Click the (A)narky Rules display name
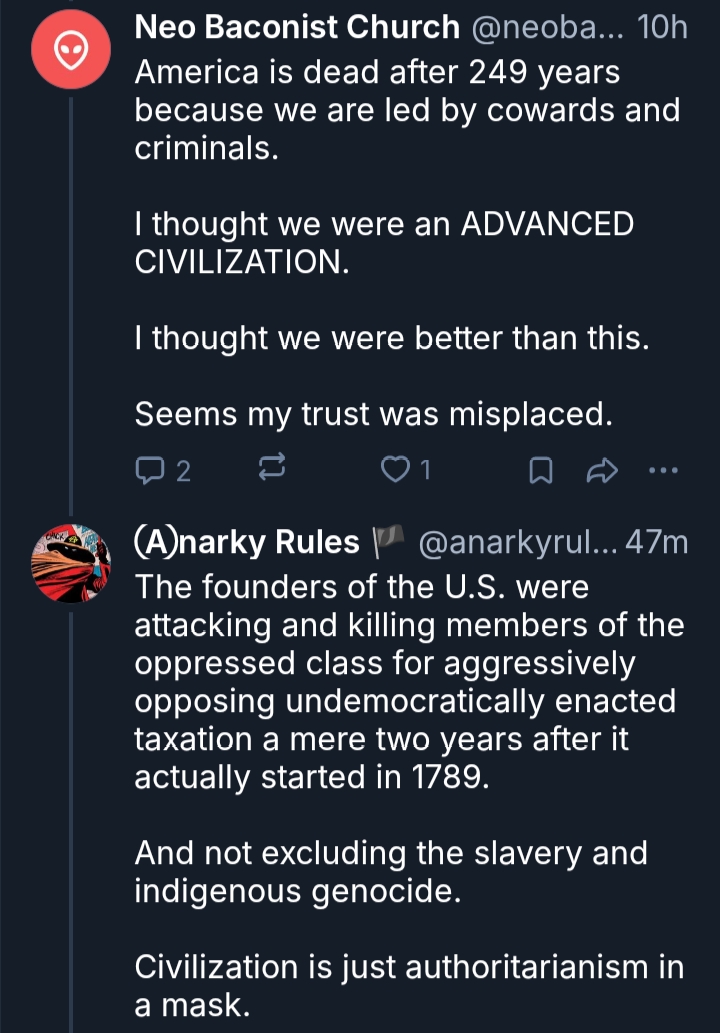This screenshot has height=1033, width=720. [x=247, y=542]
